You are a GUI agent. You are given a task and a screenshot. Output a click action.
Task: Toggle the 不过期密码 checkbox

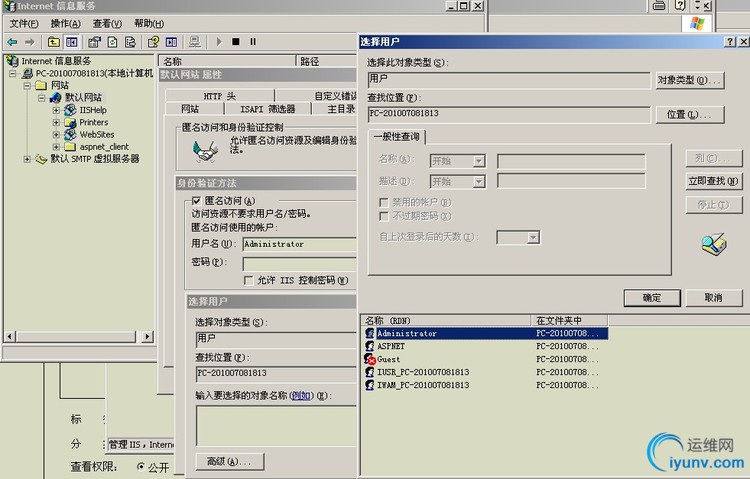coord(384,216)
